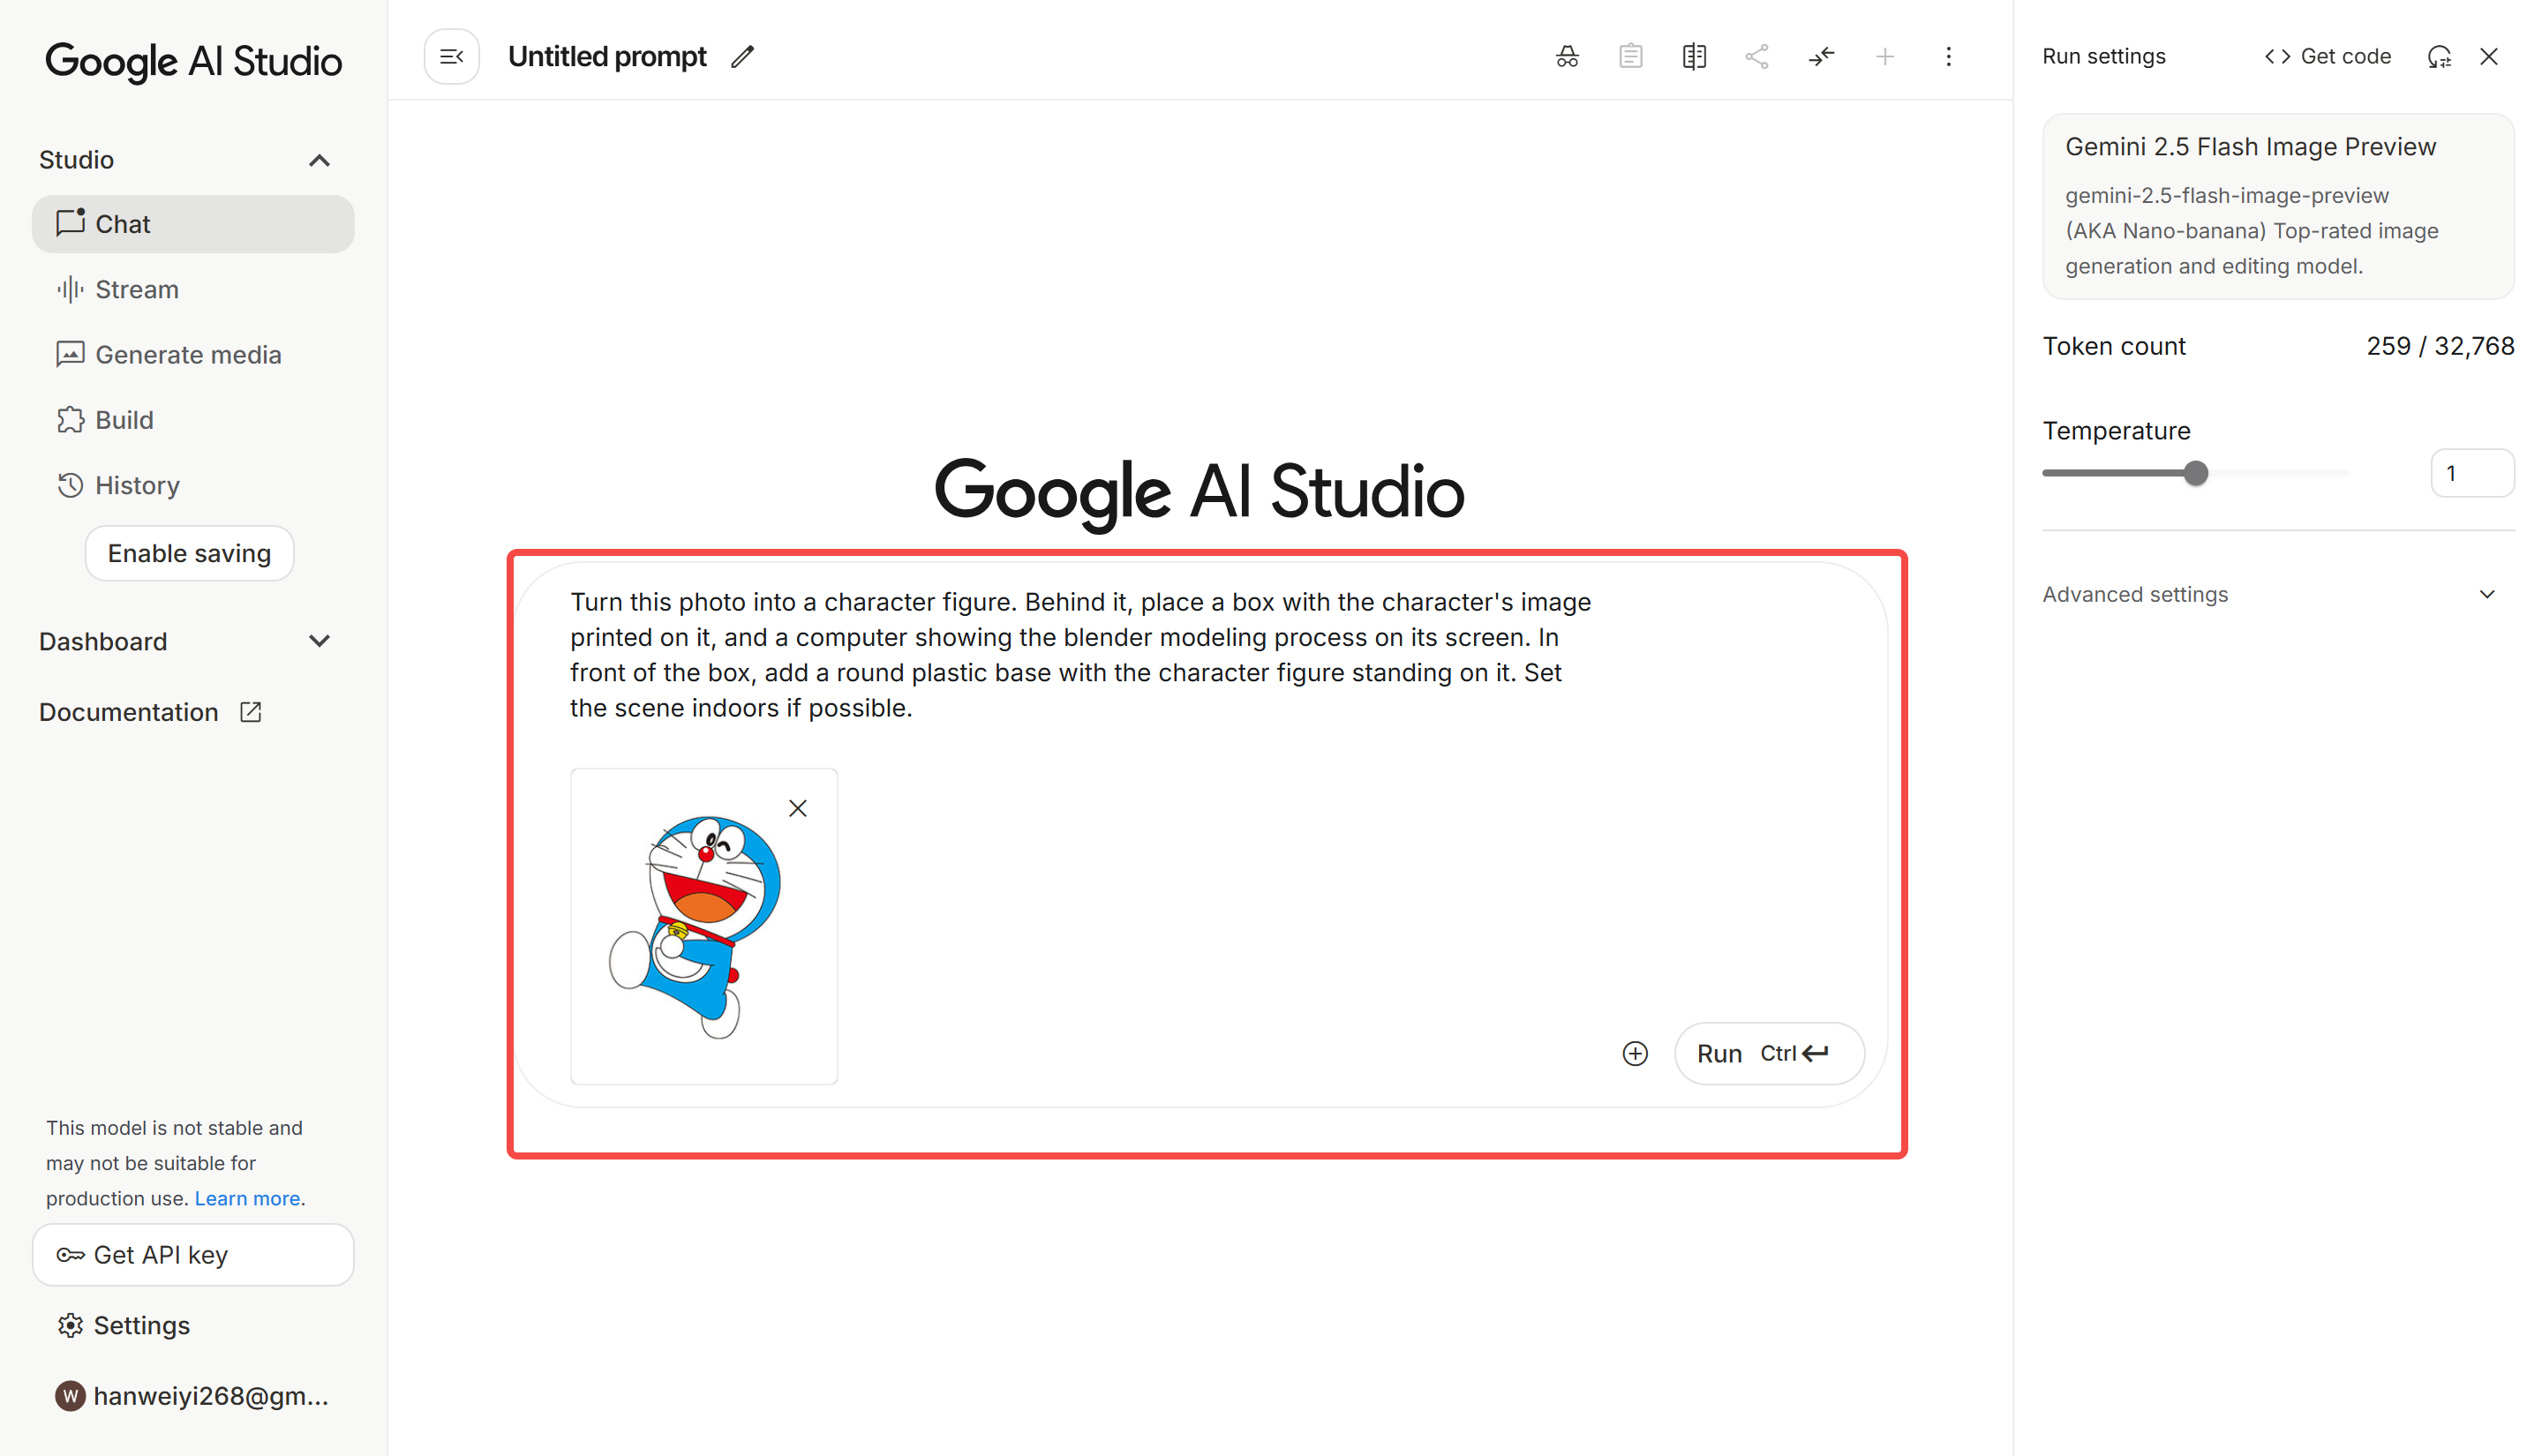Remove the attached Doraemon image
The image size is (2542, 1456).
click(797, 807)
